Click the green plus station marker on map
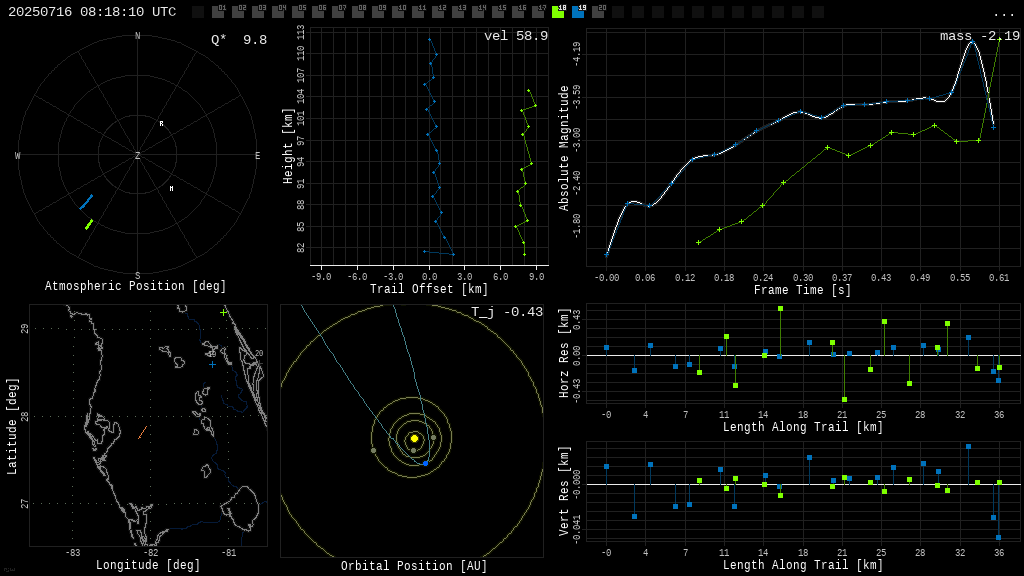The height and width of the screenshot is (576, 1024). 223,313
